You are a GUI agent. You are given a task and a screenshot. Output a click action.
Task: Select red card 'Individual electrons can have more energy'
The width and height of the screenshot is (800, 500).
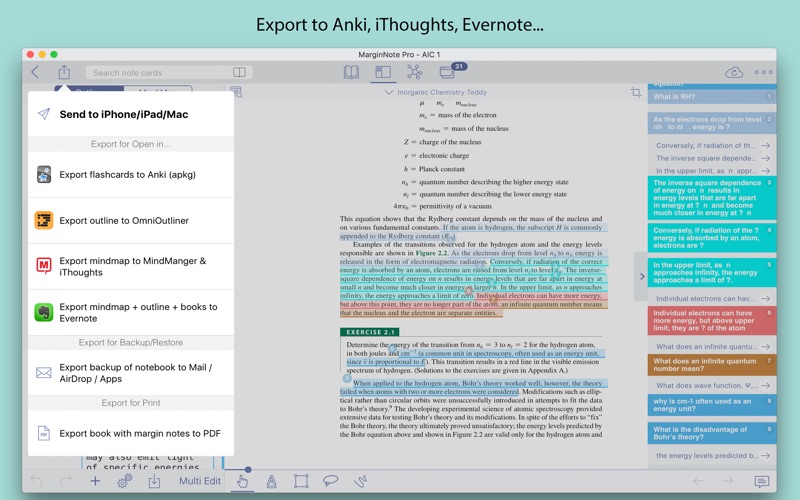tap(712, 320)
